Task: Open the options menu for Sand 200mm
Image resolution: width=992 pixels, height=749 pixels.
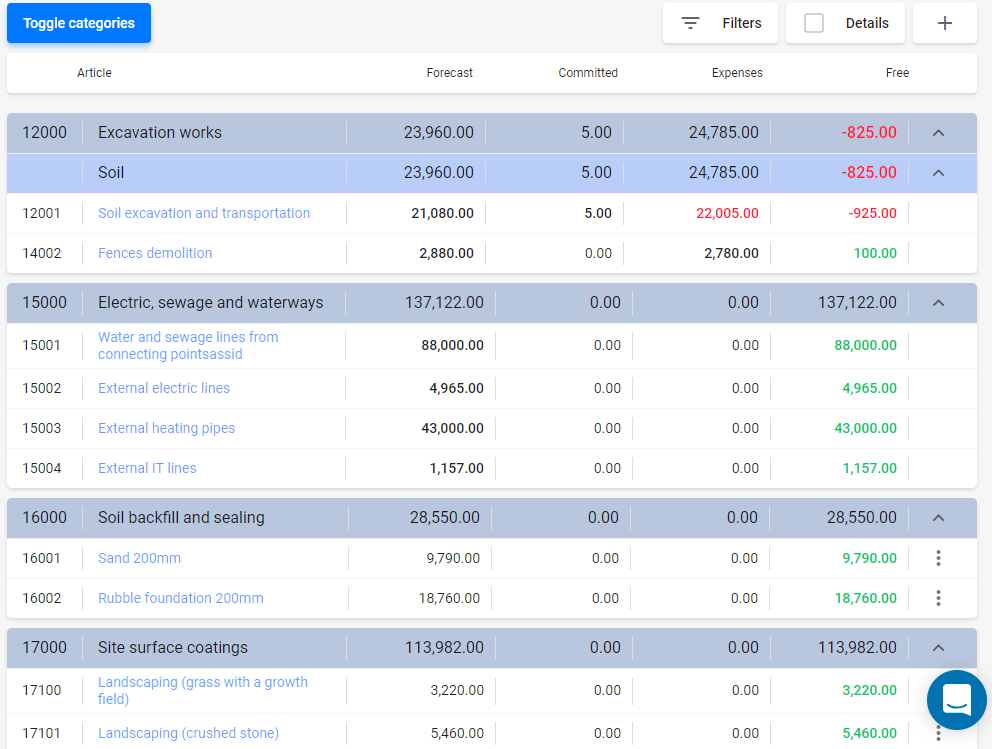Action: (x=939, y=558)
